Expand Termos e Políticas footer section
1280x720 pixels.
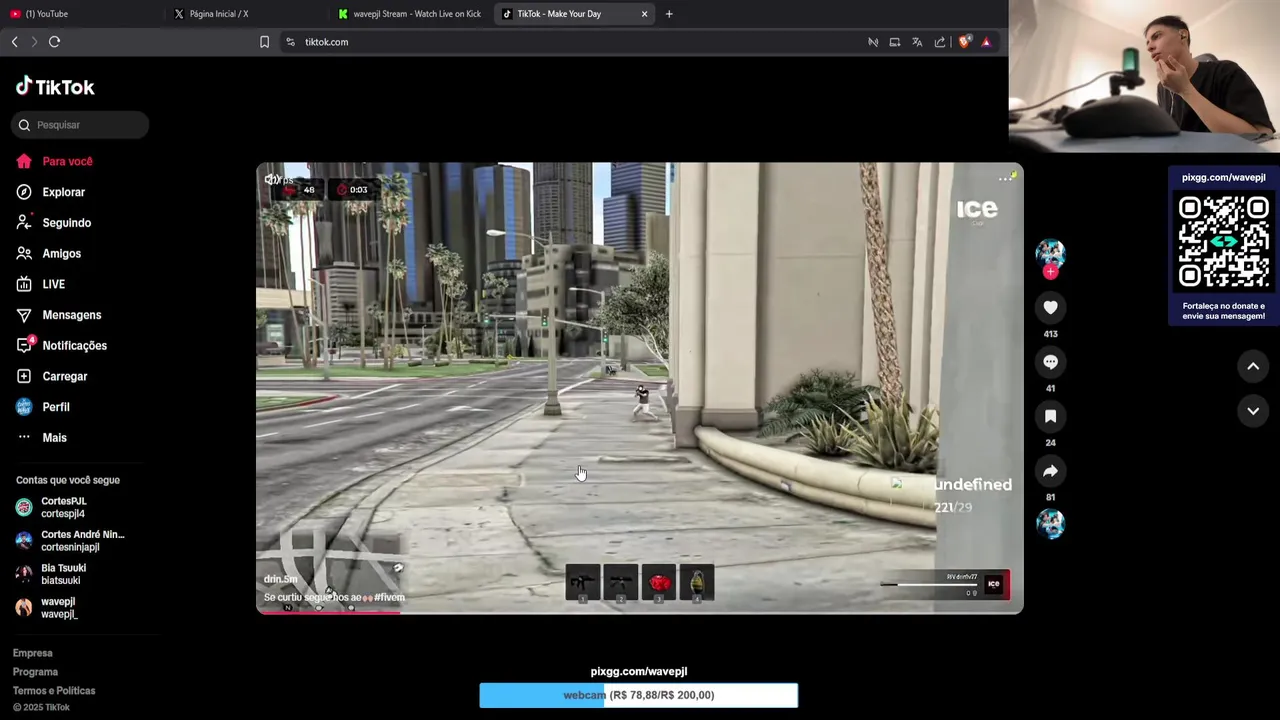point(54,691)
